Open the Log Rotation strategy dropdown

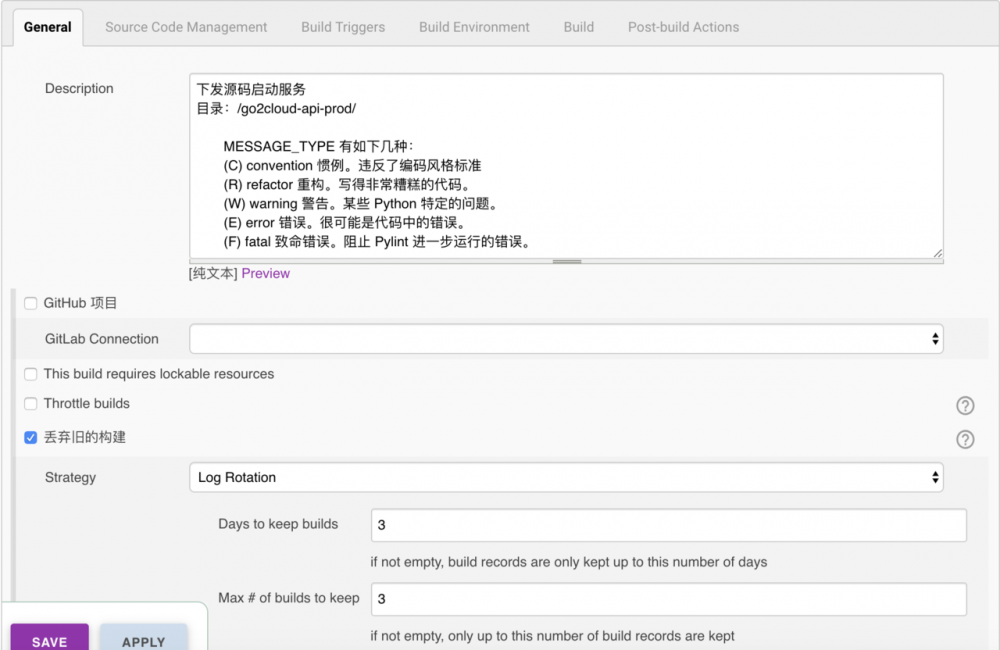tap(565, 477)
